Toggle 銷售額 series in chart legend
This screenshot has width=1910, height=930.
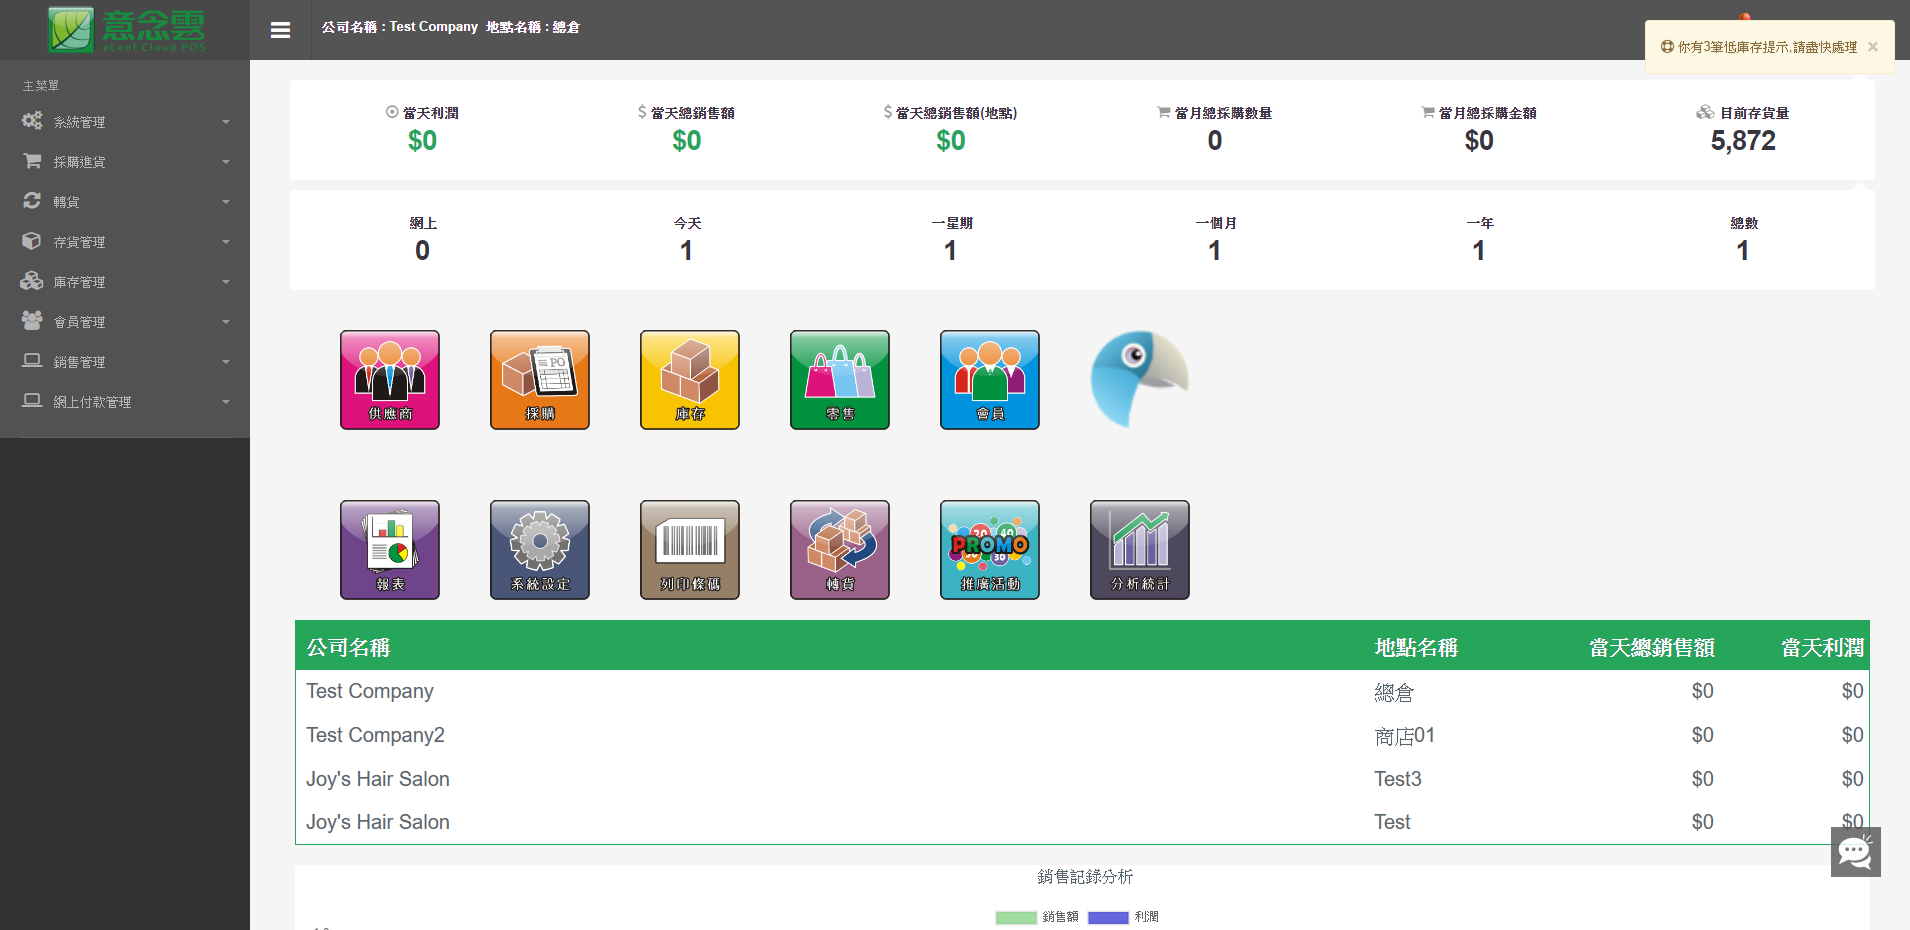click(1037, 917)
